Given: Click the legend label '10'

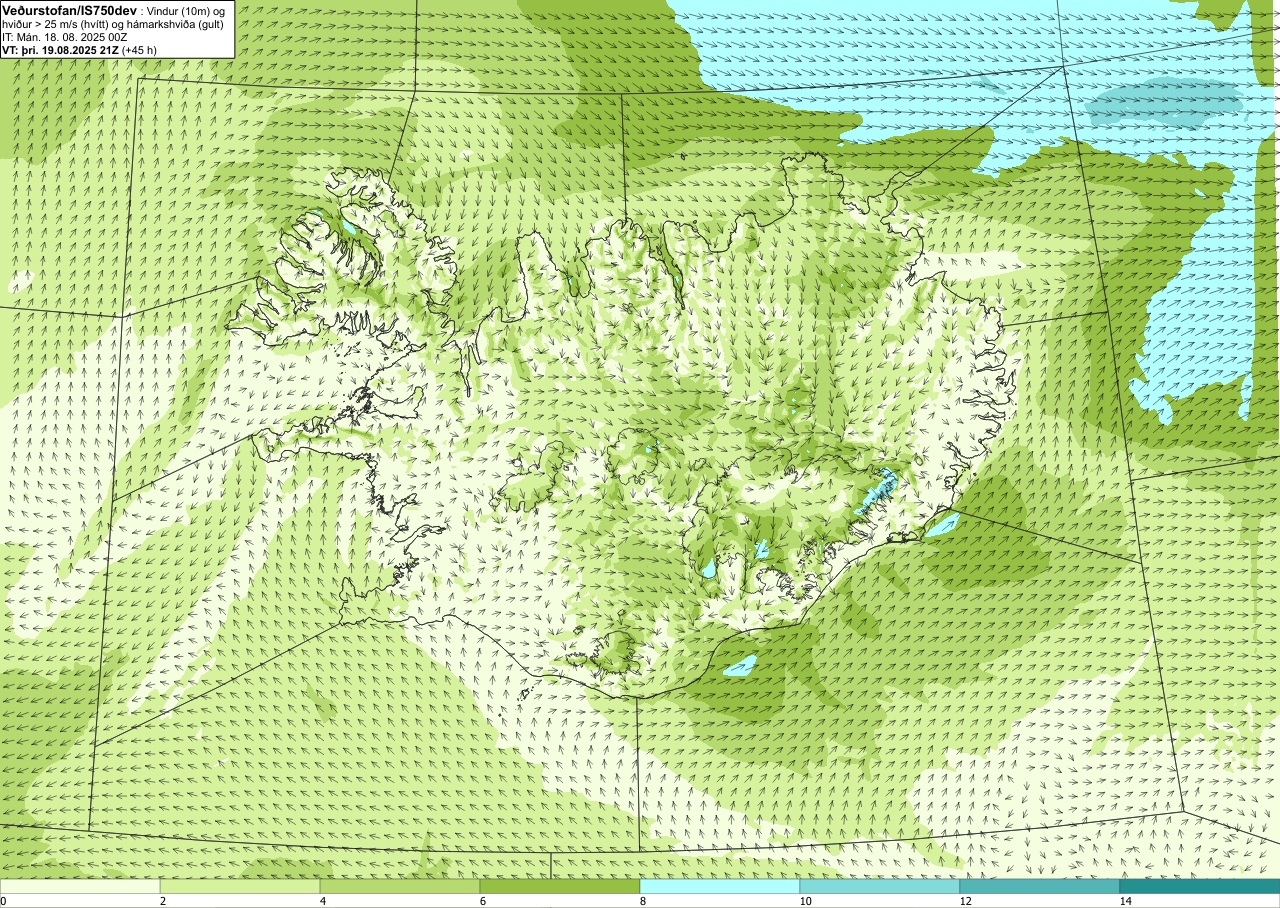Looking at the screenshot, I should click(805, 902).
